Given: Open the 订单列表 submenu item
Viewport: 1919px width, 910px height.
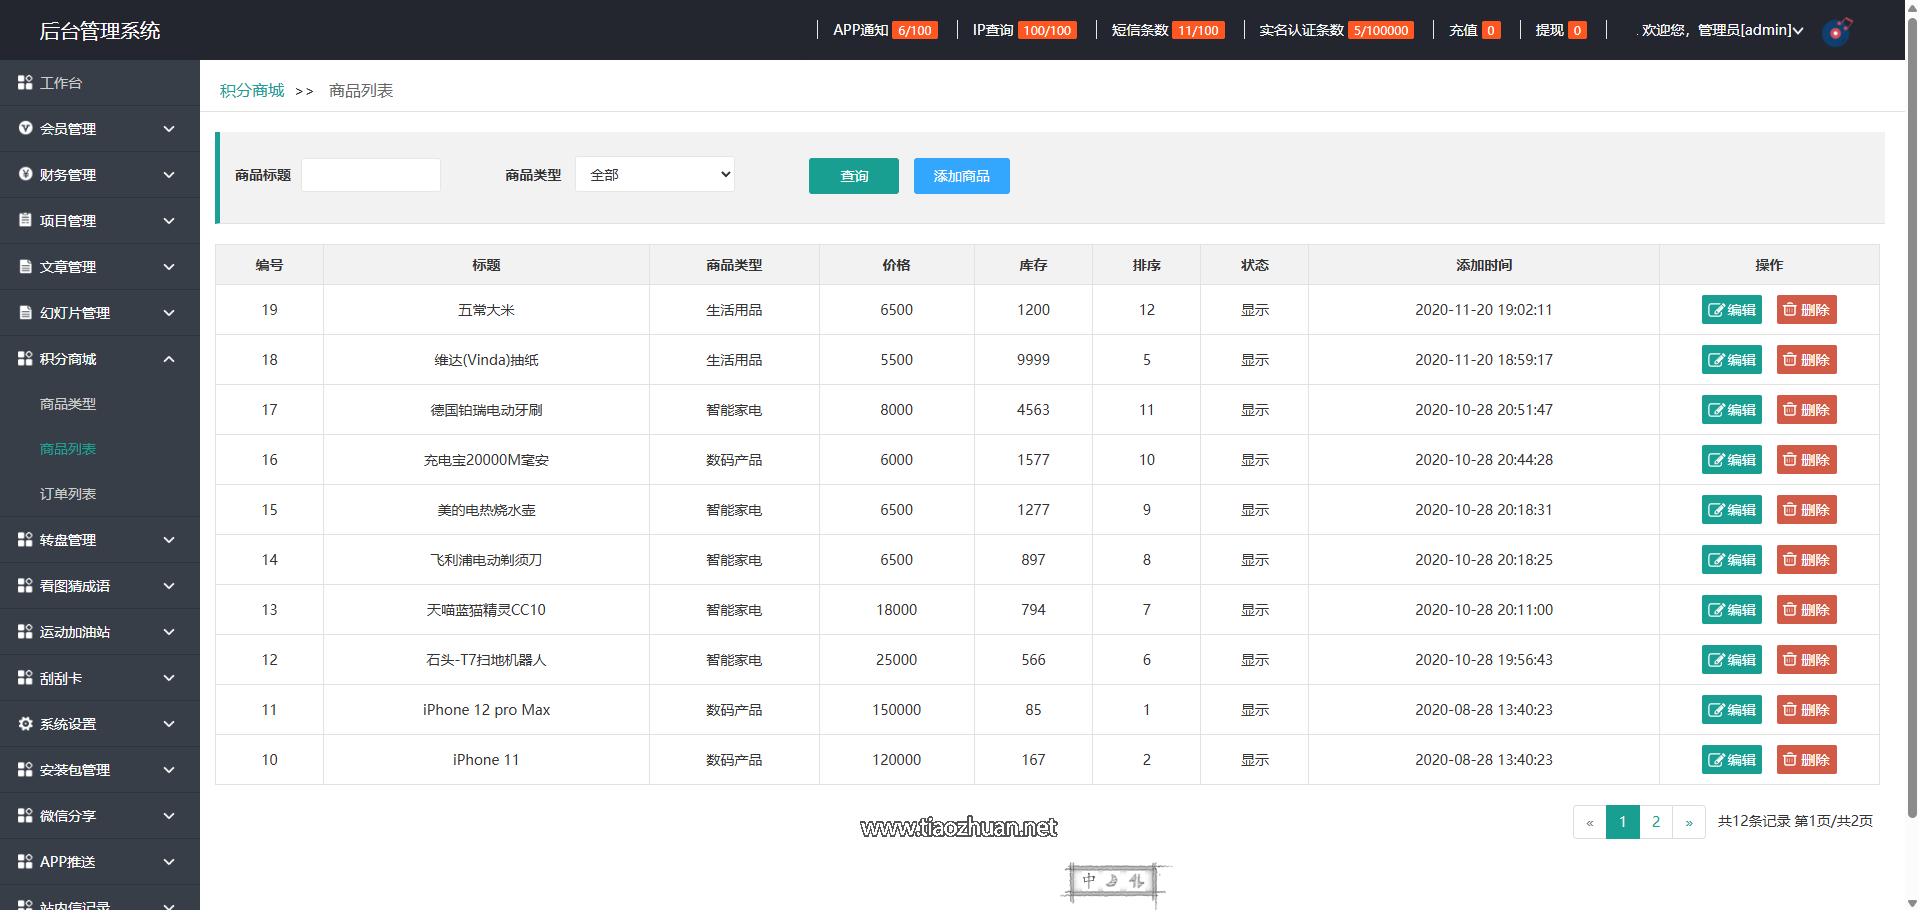Looking at the screenshot, I should click(x=68, y=494).
